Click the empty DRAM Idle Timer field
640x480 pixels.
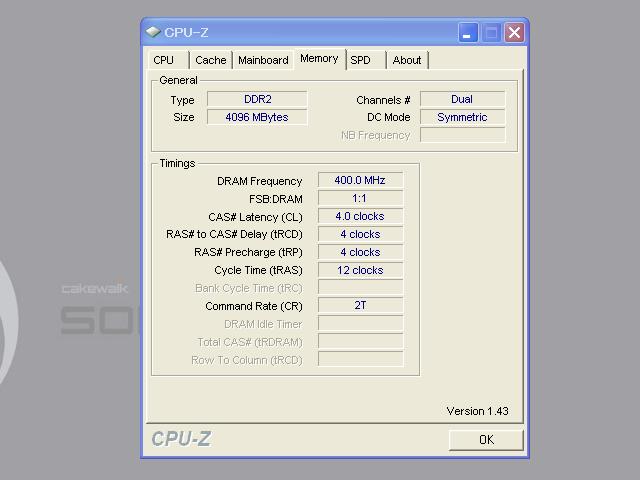coord(360,323)
